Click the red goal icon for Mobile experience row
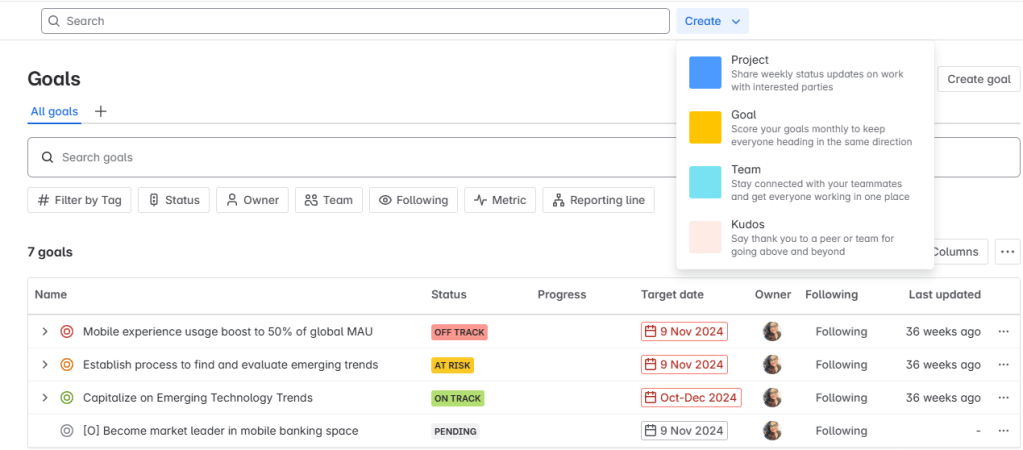Screen dimensions: 1023x450 click(x=67, y=332)
